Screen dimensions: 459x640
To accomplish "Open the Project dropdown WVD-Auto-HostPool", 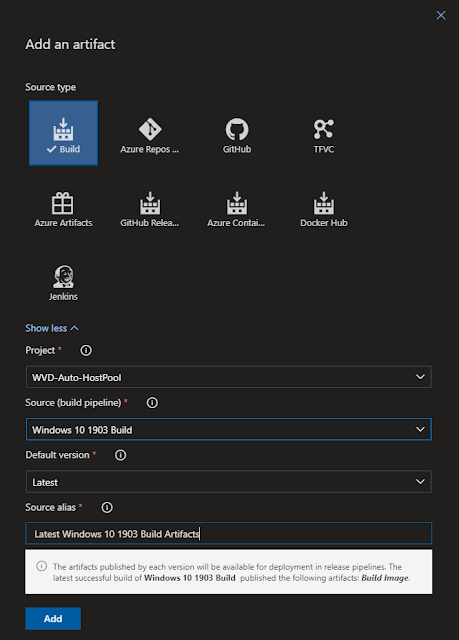I will pyautogui.click(x=228, y=377).
